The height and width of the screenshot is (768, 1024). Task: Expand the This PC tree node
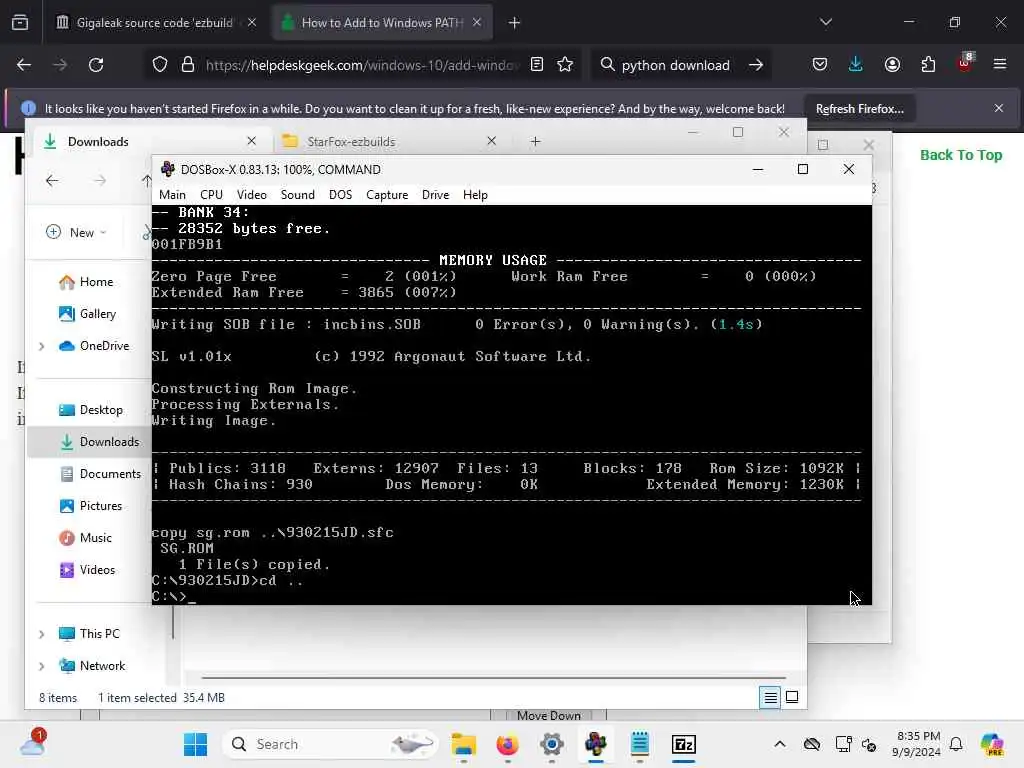[x=42, y=634]
